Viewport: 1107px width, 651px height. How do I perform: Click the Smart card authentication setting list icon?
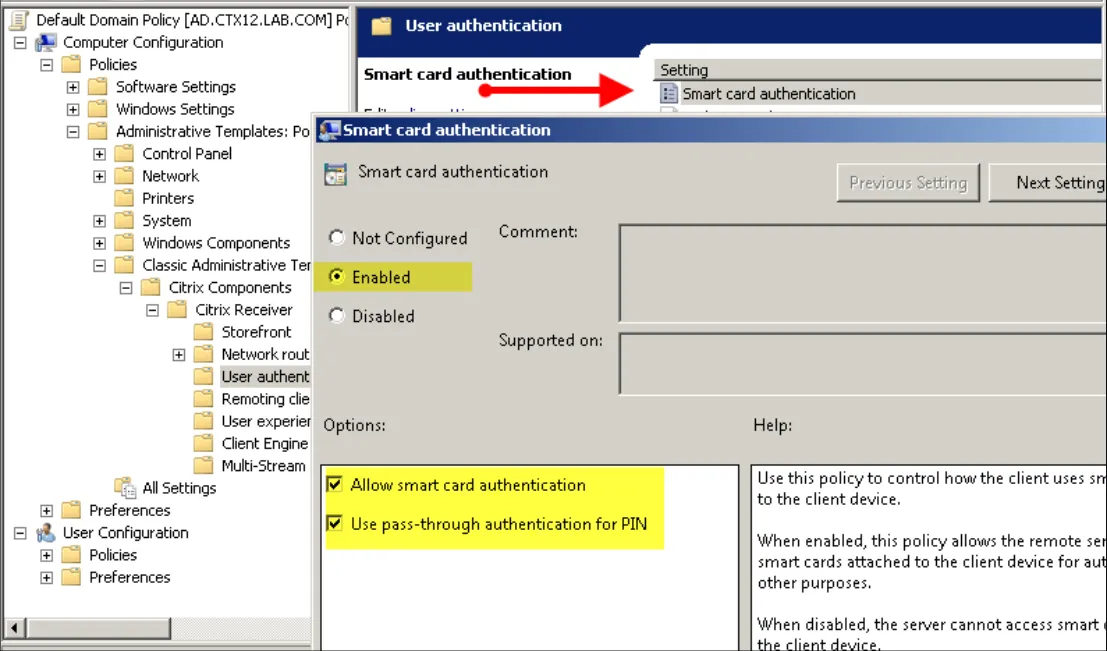tap(668, 94)
